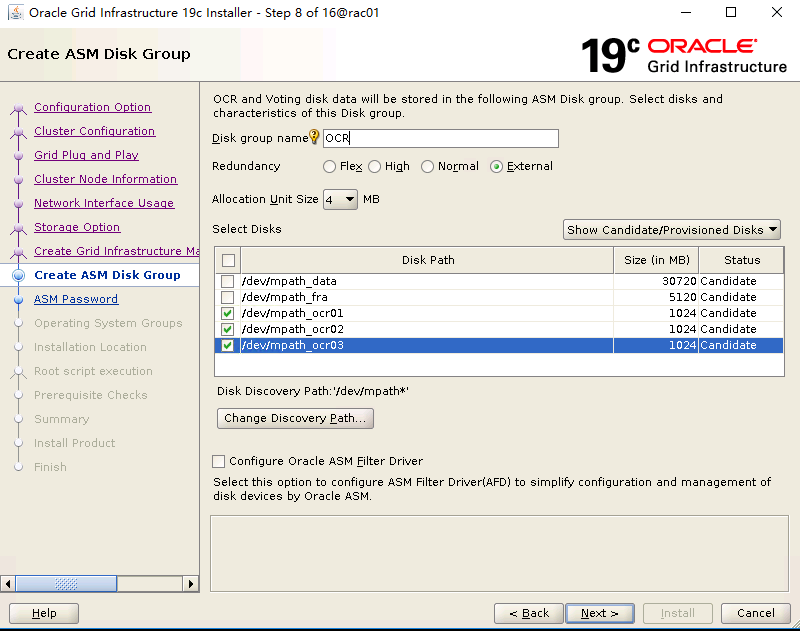This screenshot has width=800, height=631.
Task: Go to the Network Interface Usage step
Action: (x=104, y=203)
